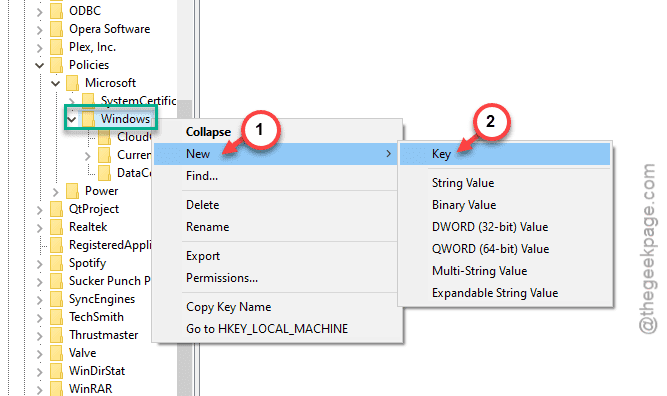Select the Windows key label

tap(125, 119)
